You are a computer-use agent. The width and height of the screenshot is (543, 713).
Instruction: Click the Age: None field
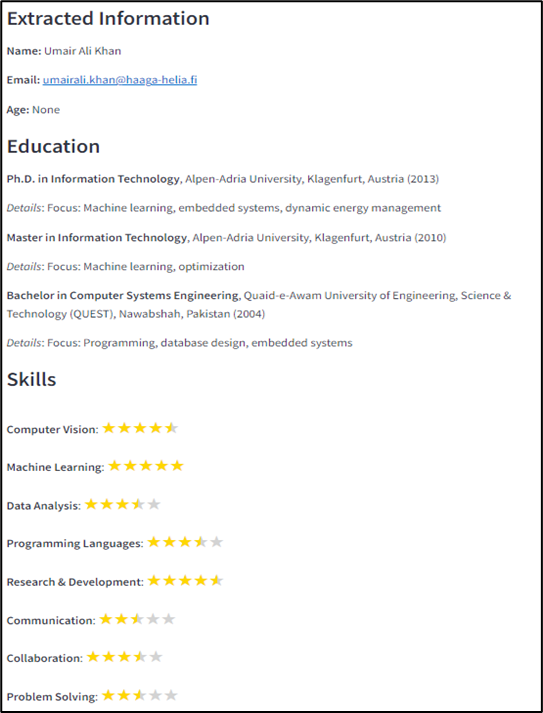pyautogui.click(x=33, y=110)
